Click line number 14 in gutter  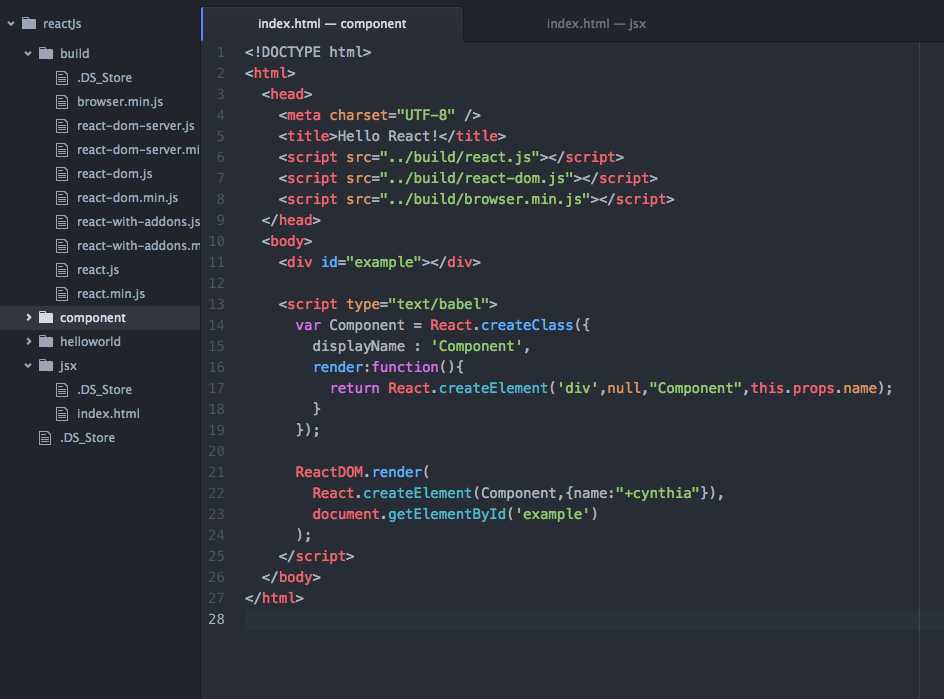tap(216, 325)
